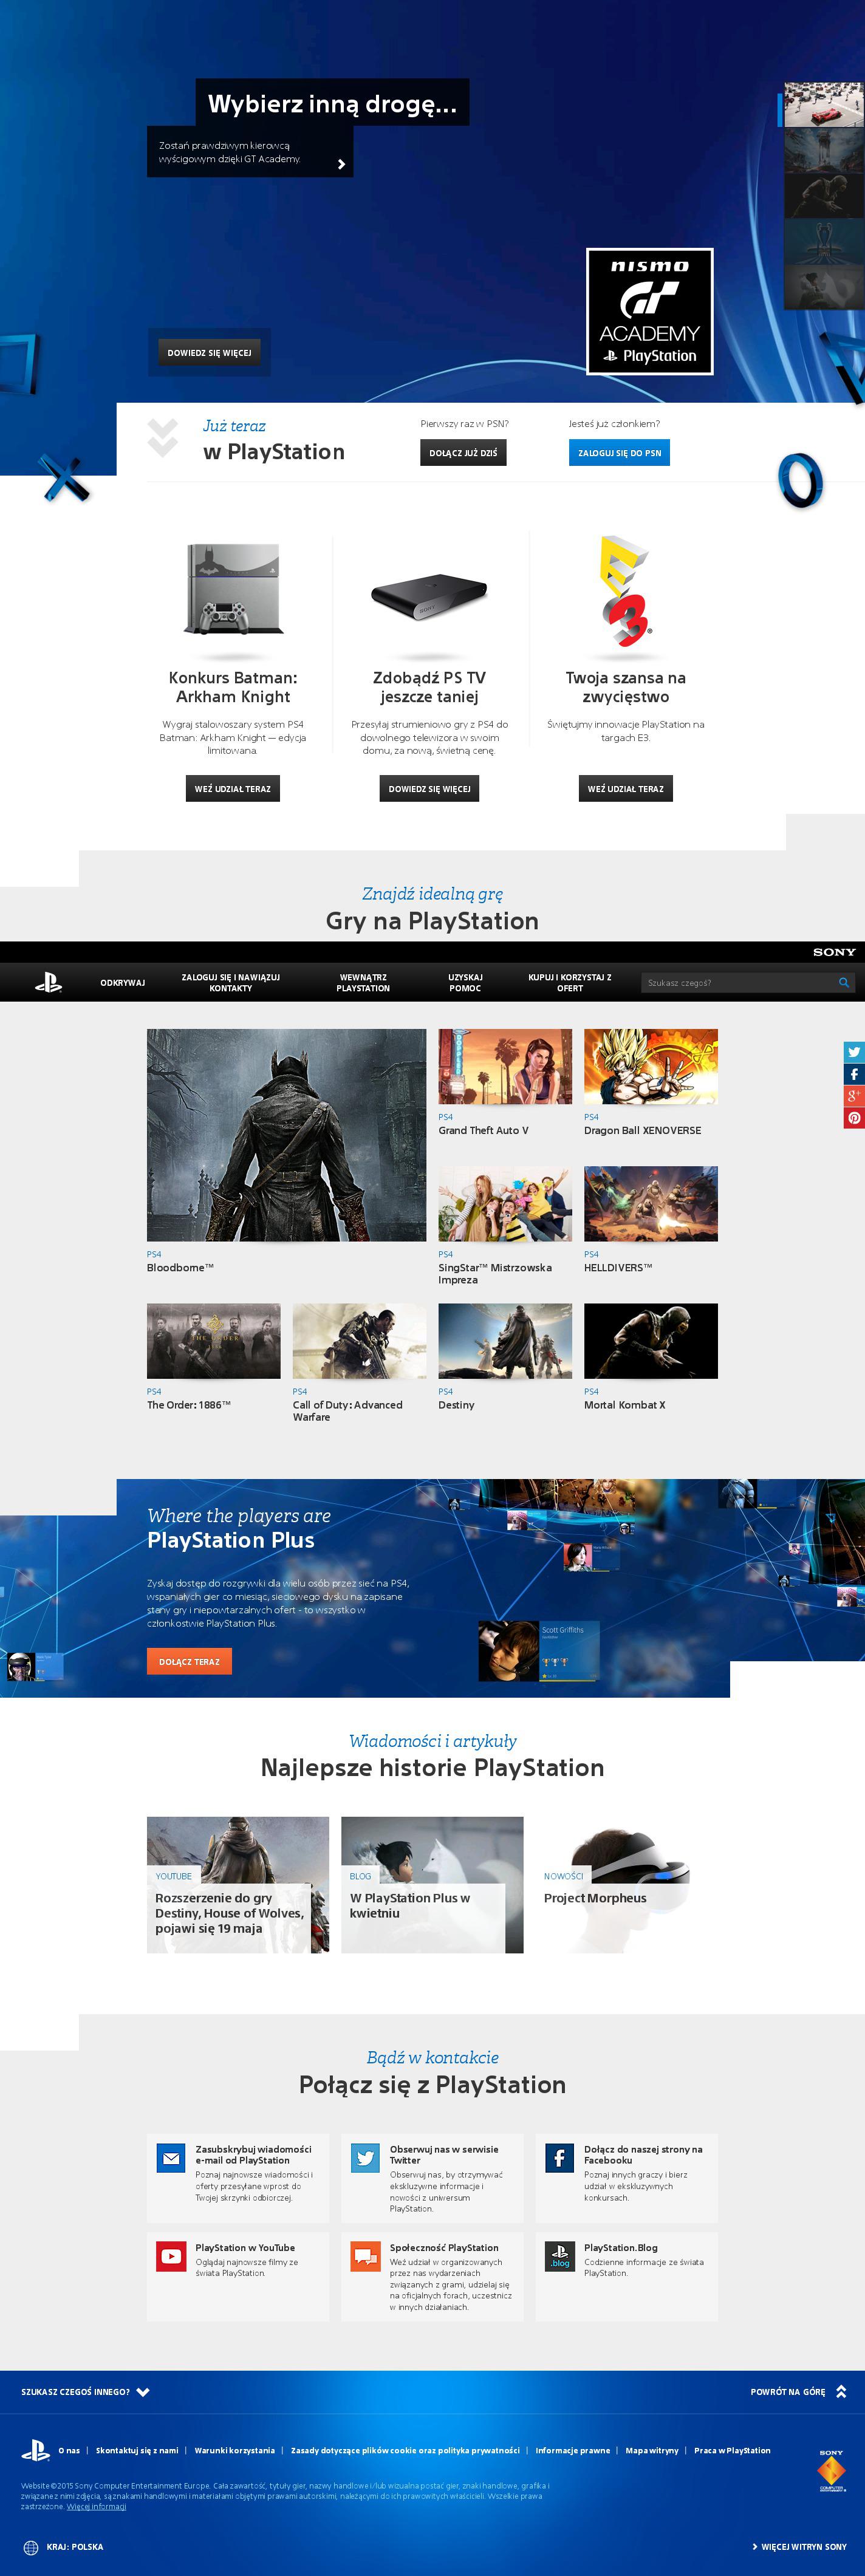This screenshot has height=2576, width=865.
Task: Open the Bloodborne game thumbnail
Action: coord(286,1134)
